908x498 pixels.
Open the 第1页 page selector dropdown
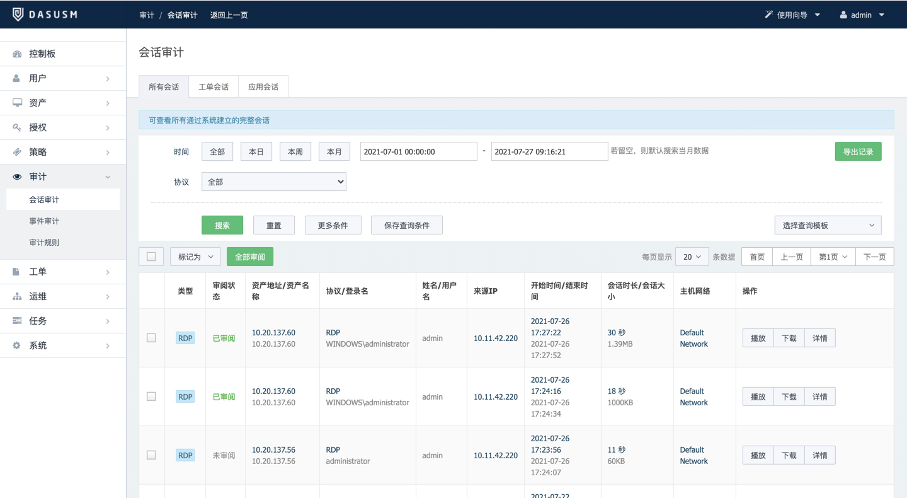tap(833, 257)
